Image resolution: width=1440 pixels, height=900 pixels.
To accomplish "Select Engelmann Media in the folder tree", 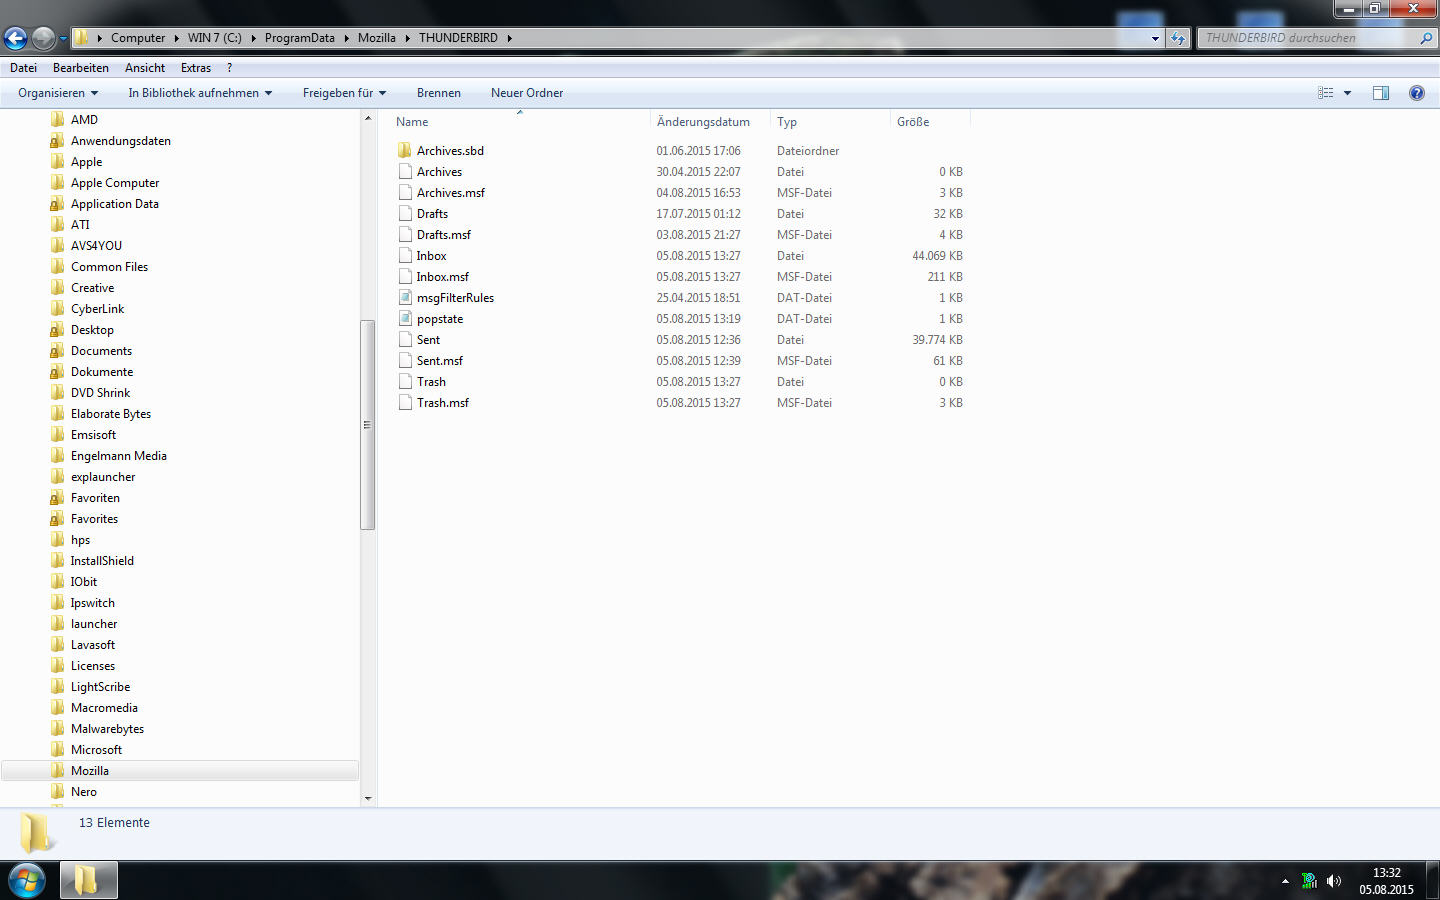I will [x=119, y=456].
